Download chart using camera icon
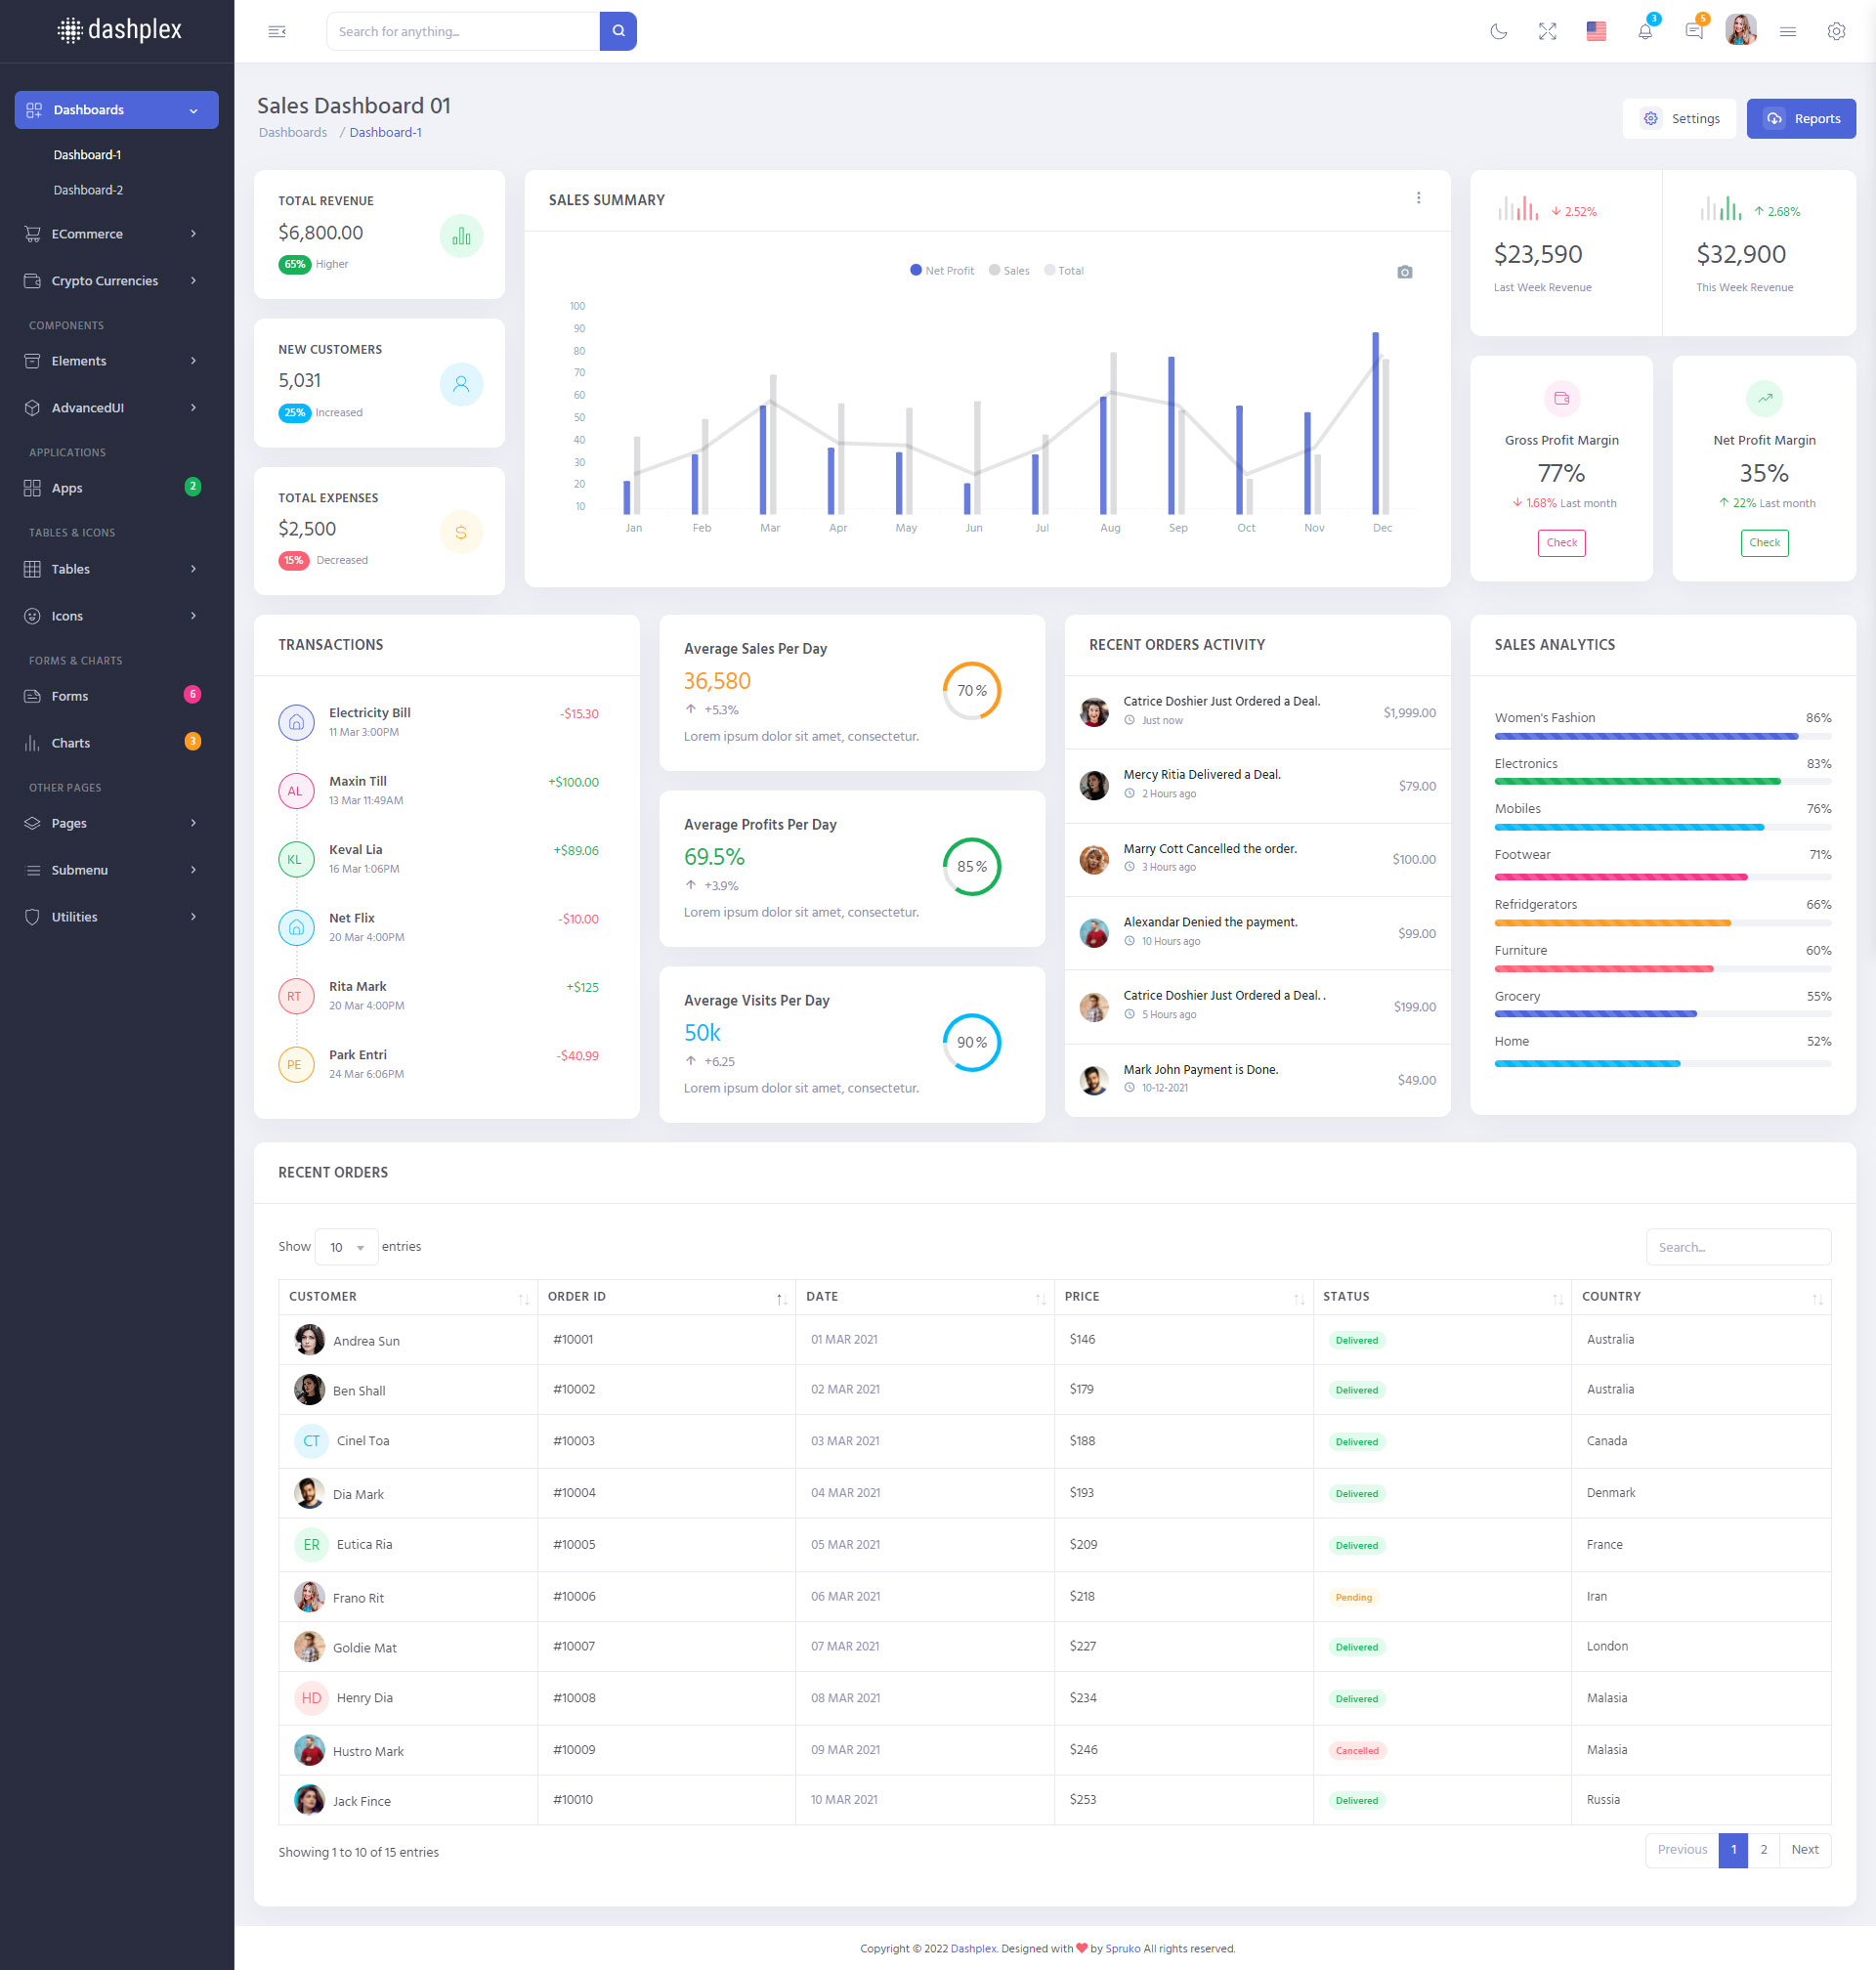The image size is (1876, 1970). pos(1404,272)
